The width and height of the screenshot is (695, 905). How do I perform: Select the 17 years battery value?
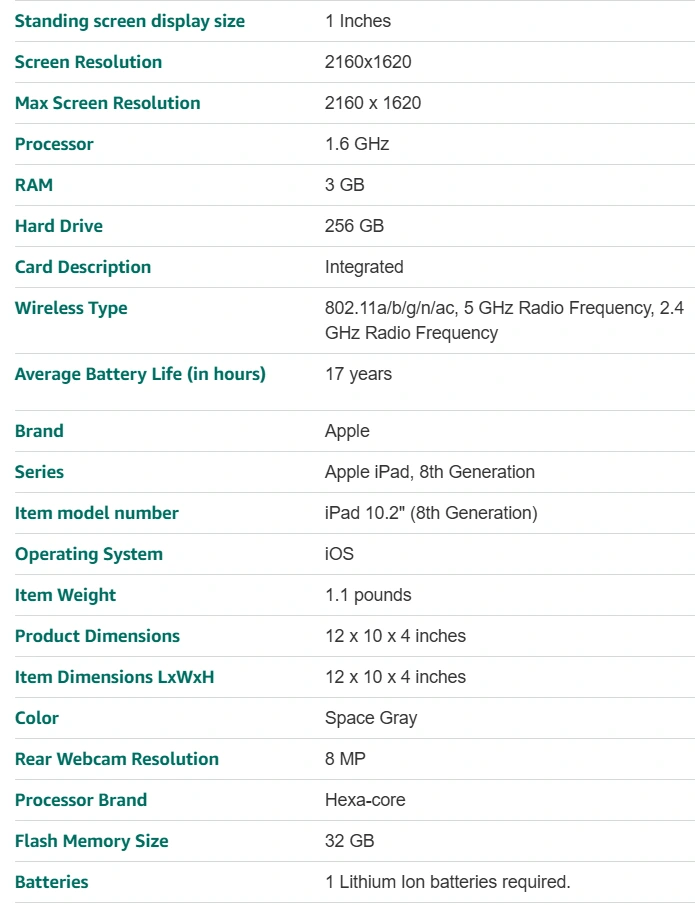(x=358, y=374)
